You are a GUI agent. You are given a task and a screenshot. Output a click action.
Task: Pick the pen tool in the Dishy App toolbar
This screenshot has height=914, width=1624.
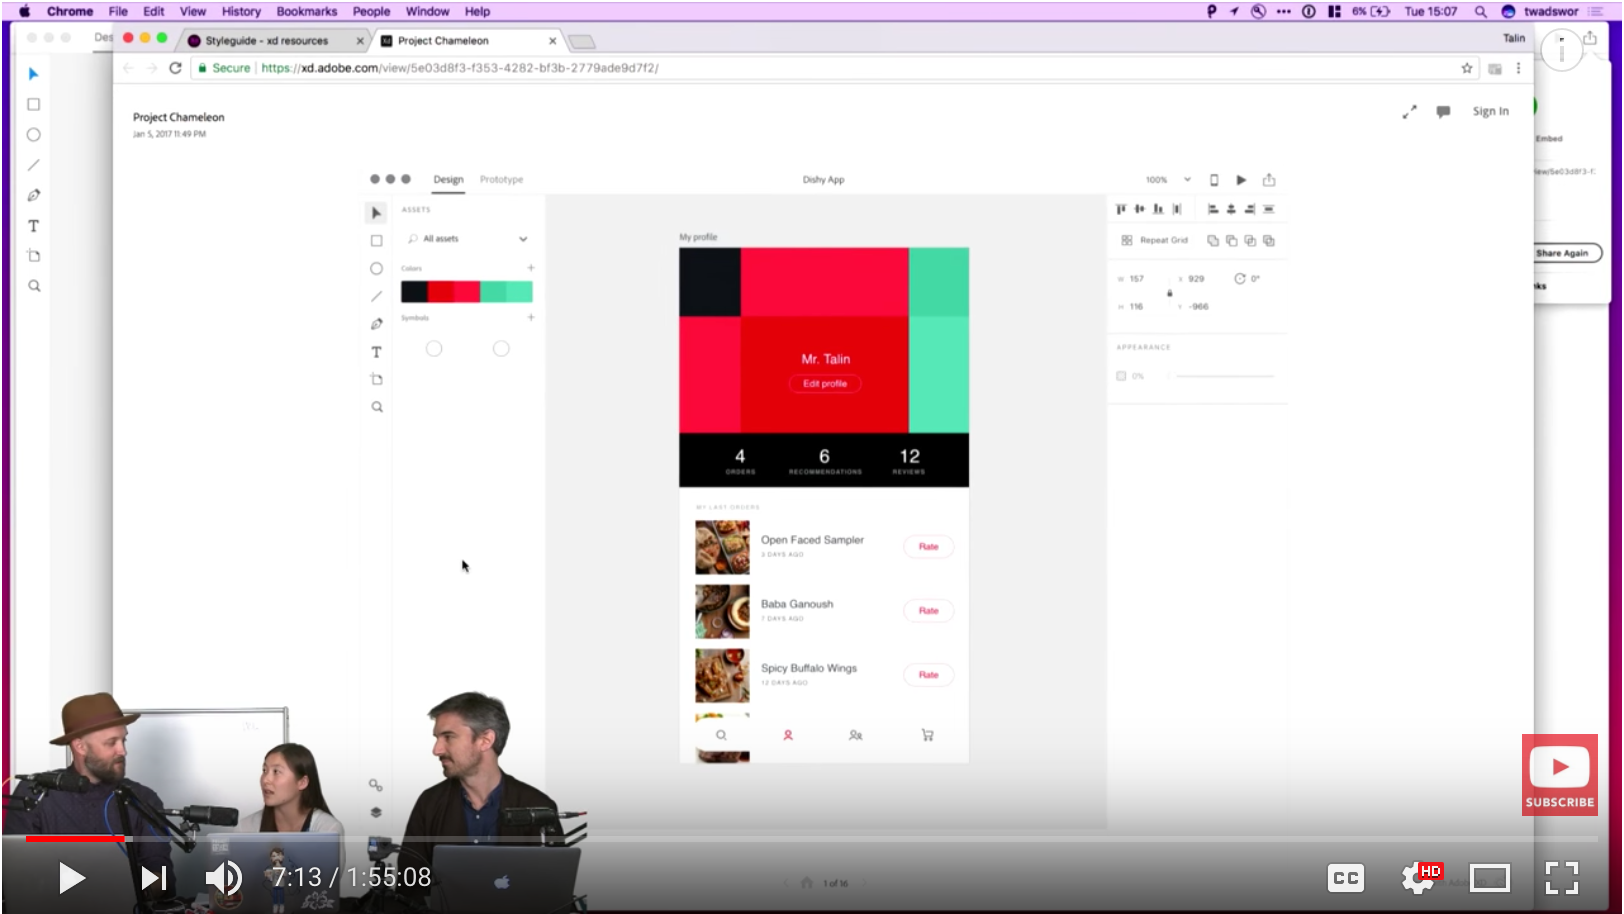[376, 324]
